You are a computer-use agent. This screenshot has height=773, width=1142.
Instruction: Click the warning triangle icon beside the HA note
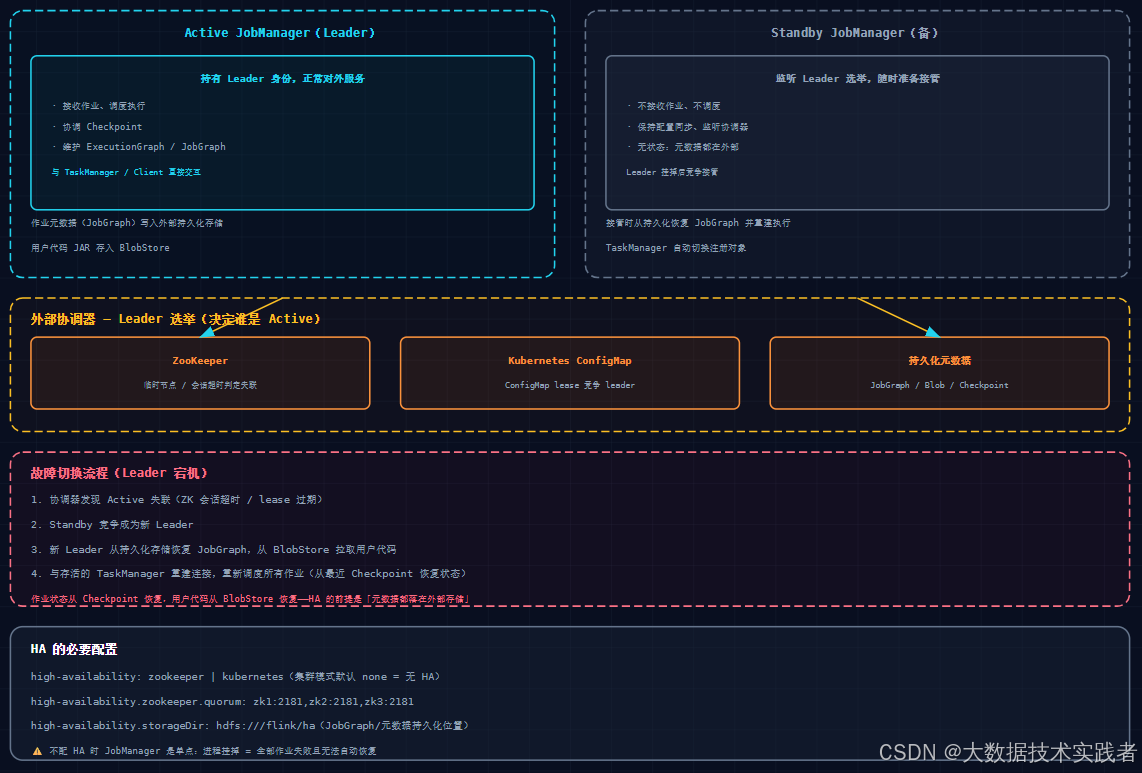37,751
